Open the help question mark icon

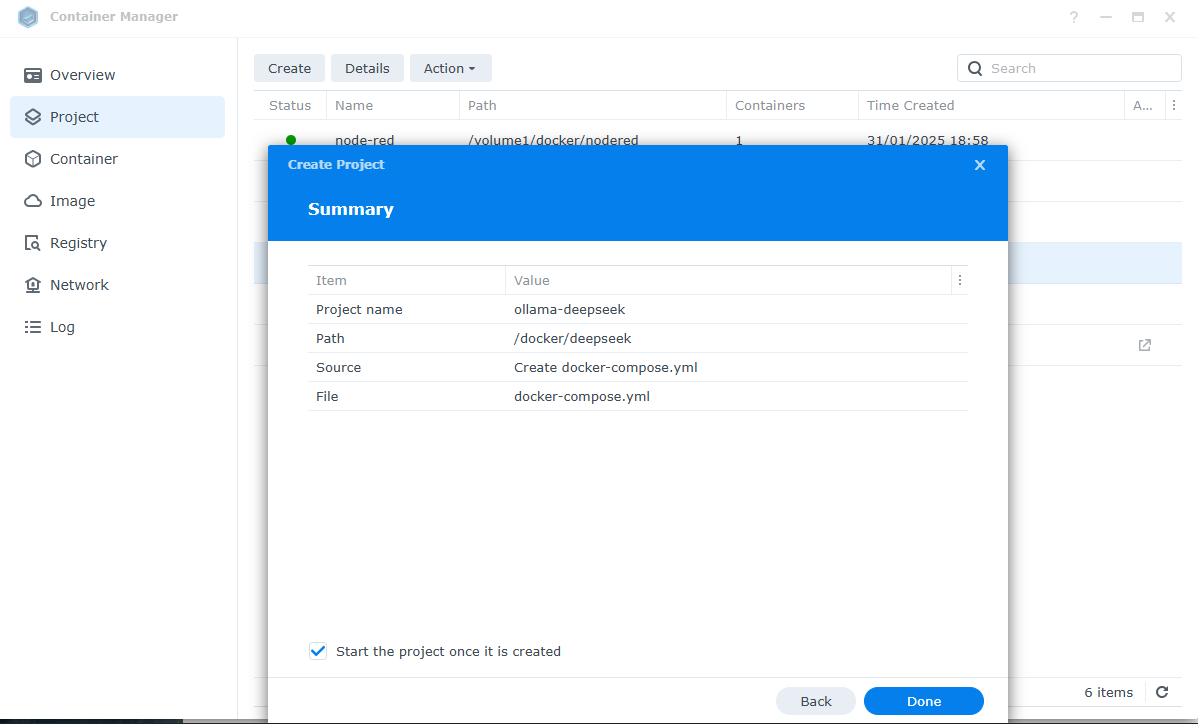(x=1073, y=17)
